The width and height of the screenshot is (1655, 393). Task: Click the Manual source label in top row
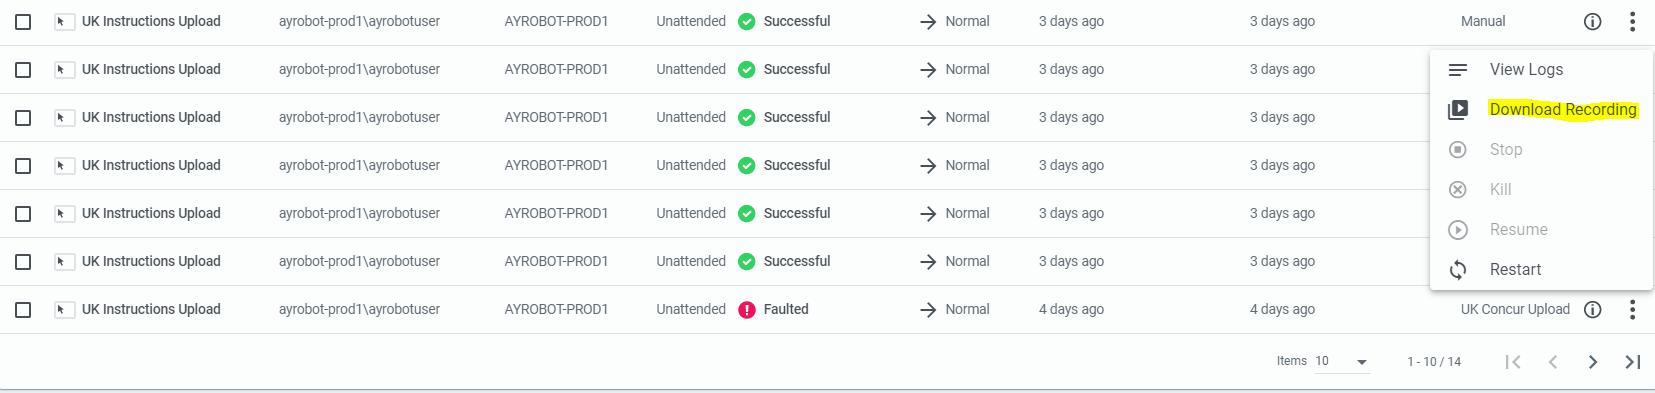(x=1483, y=22)
